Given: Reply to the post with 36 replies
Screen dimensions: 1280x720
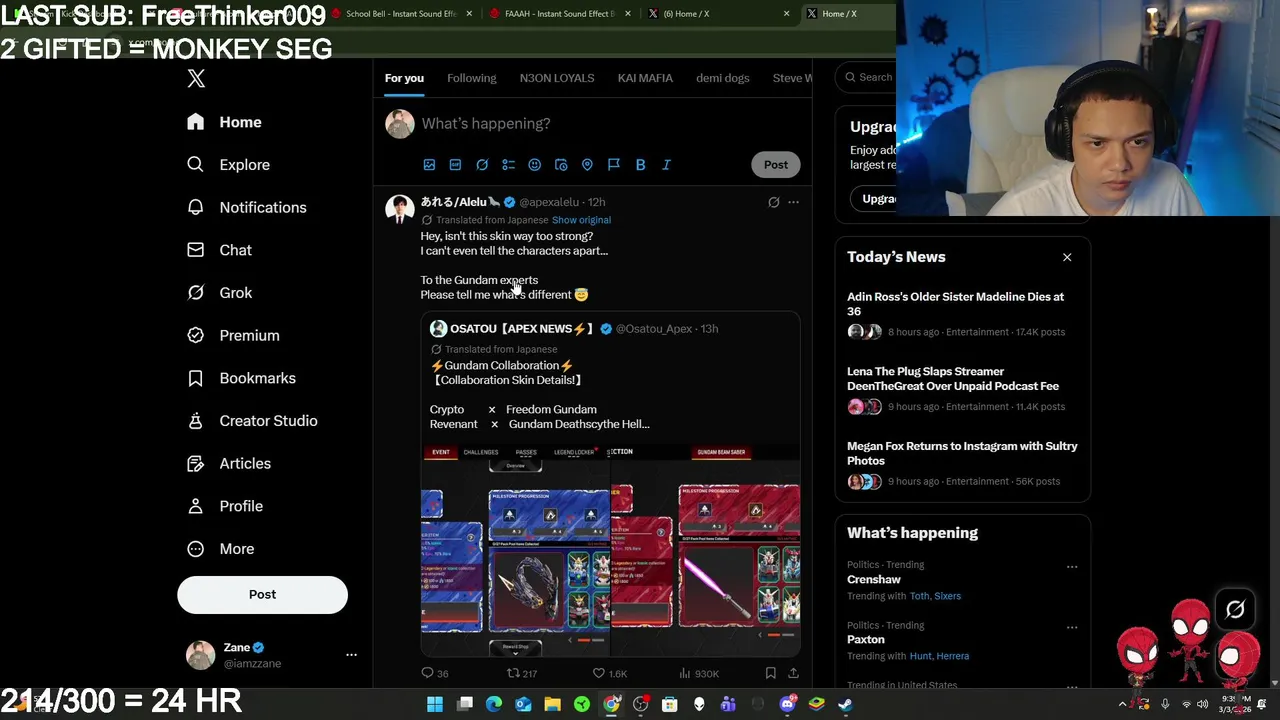Looking at the screenshot, I should 435,674.
